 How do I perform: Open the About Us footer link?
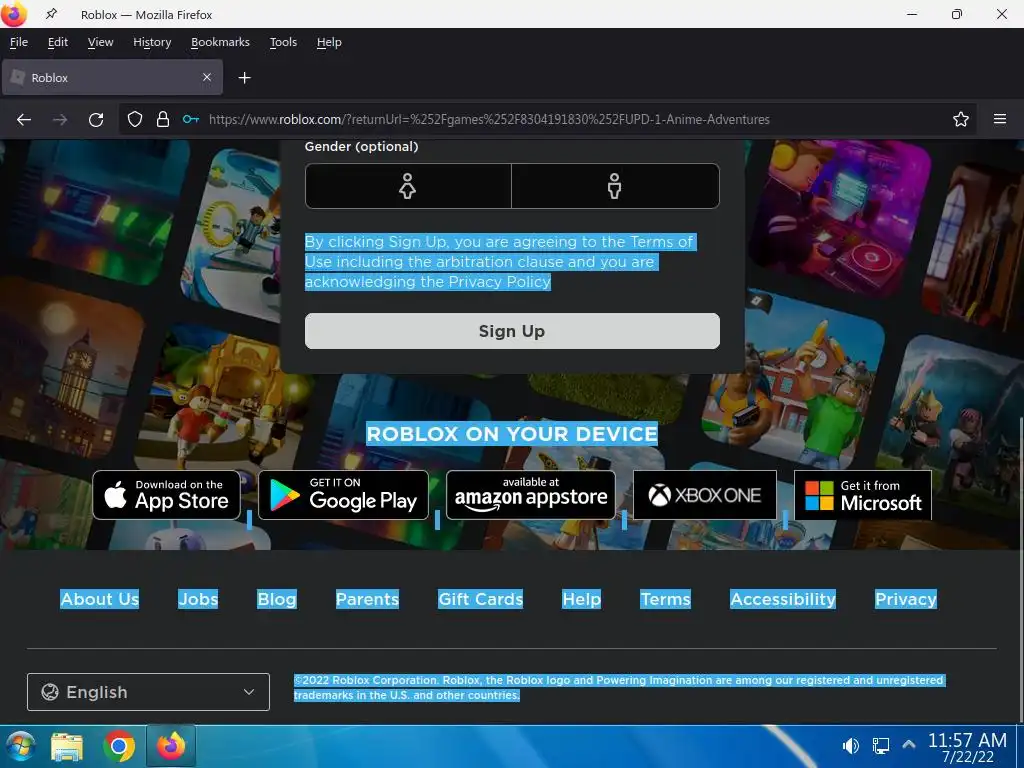tap(100, 599)
